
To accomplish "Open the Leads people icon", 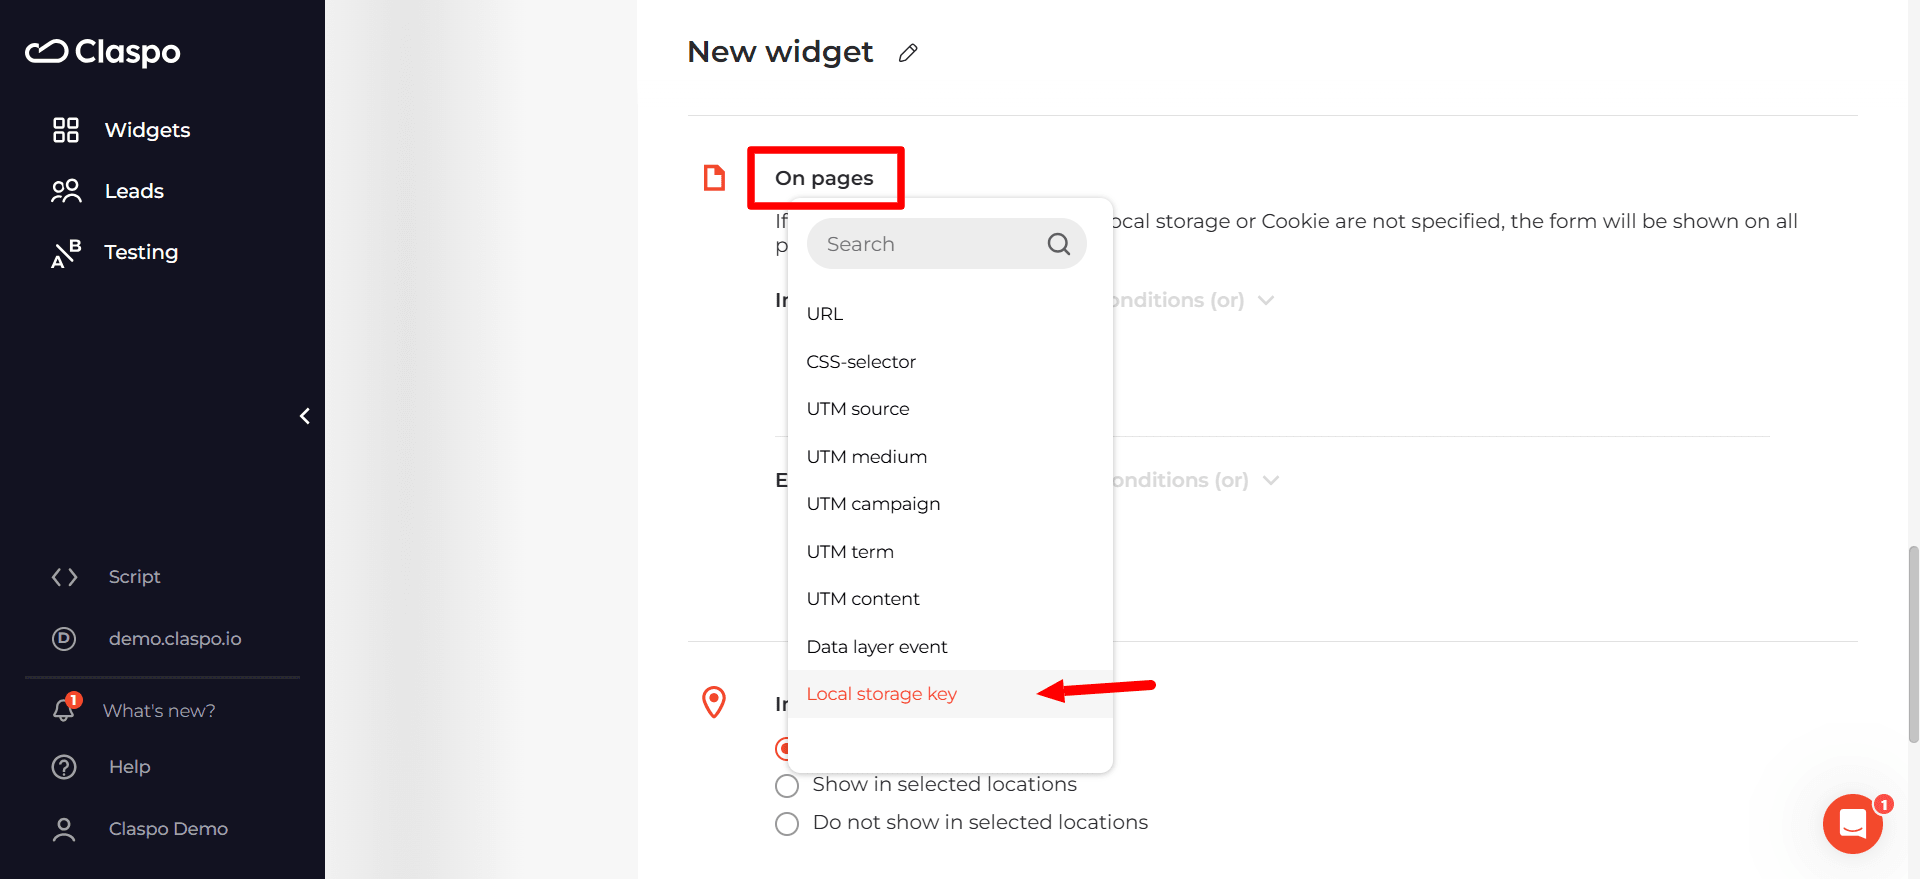I will point(66,191).
